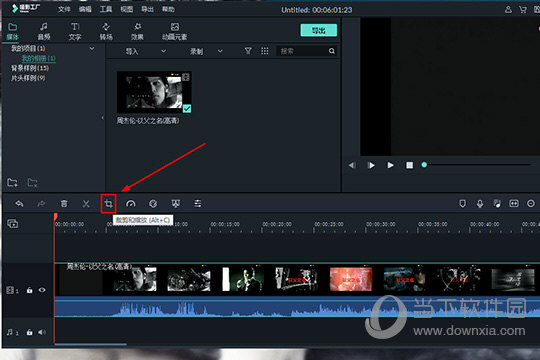Play the preview video
The height and width of the screenshot is (360, 540).
pyautogui.click(x=390, y=165)
